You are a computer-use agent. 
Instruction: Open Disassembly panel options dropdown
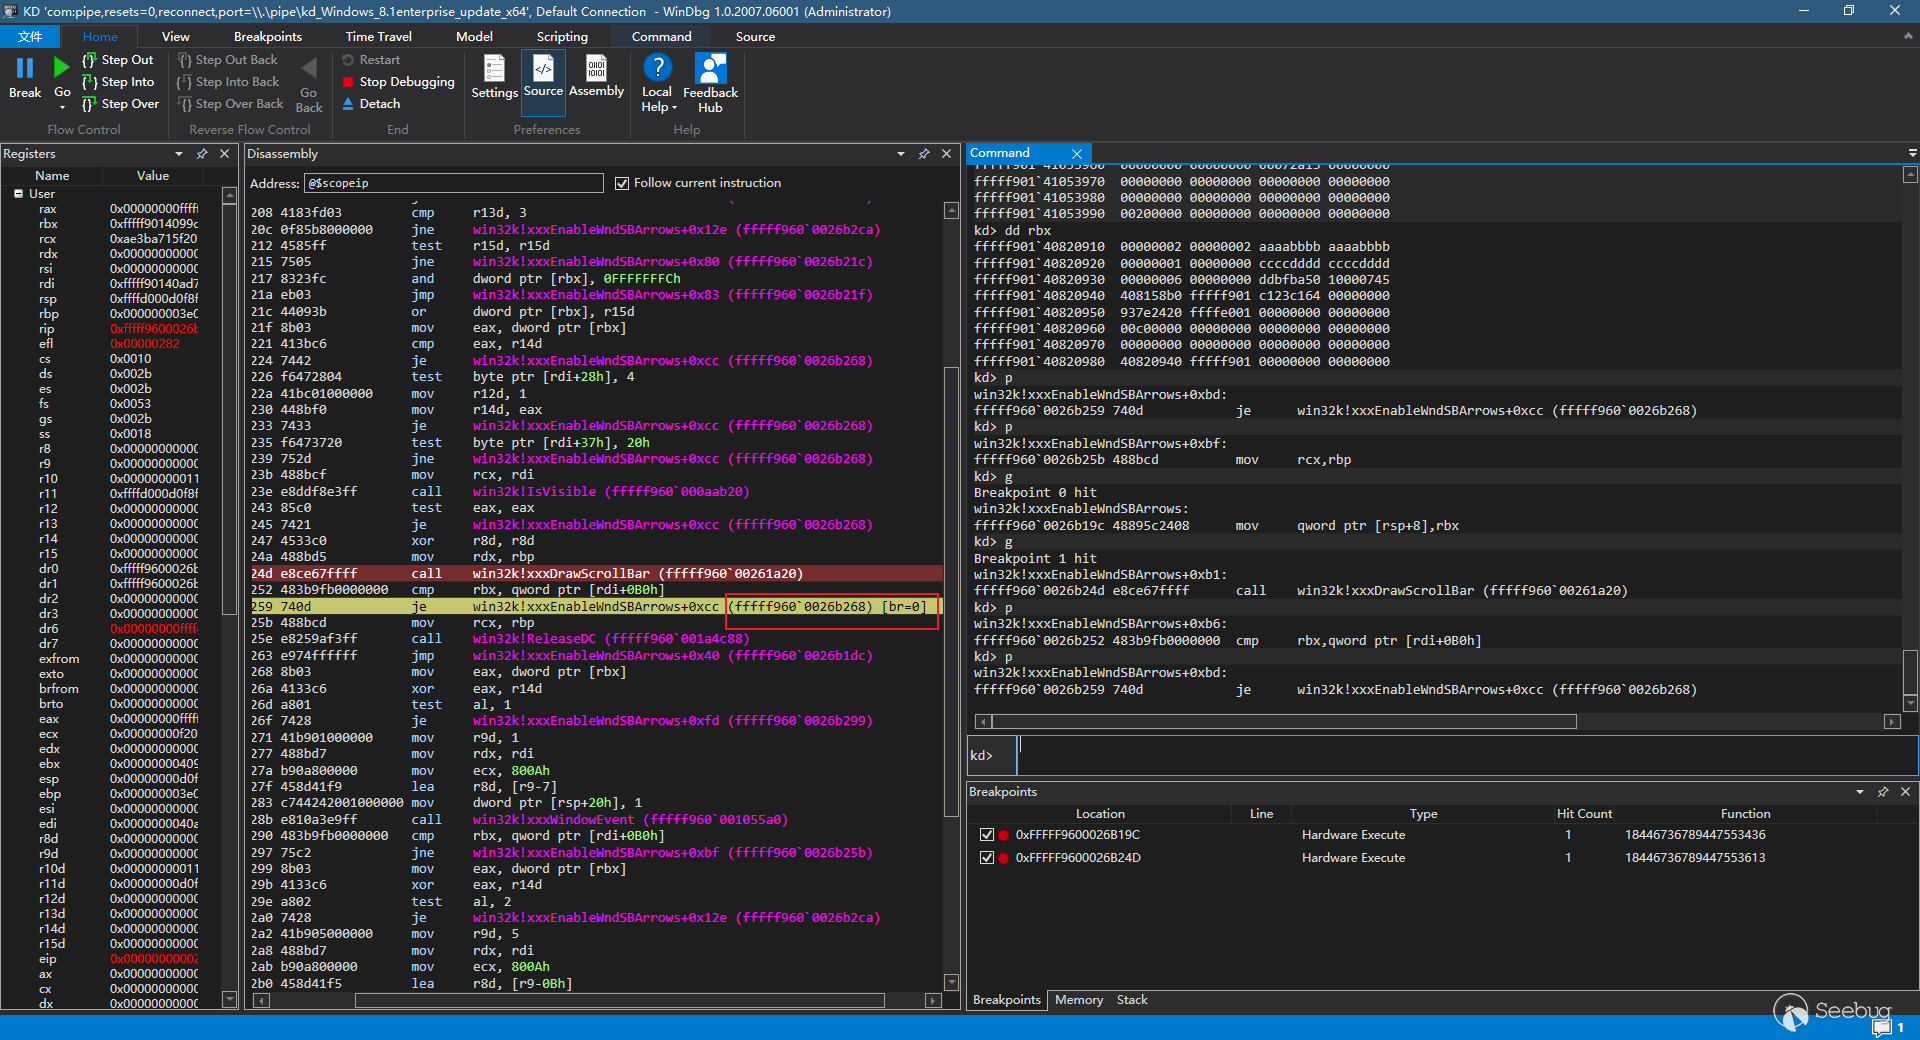tap(901, 154)
